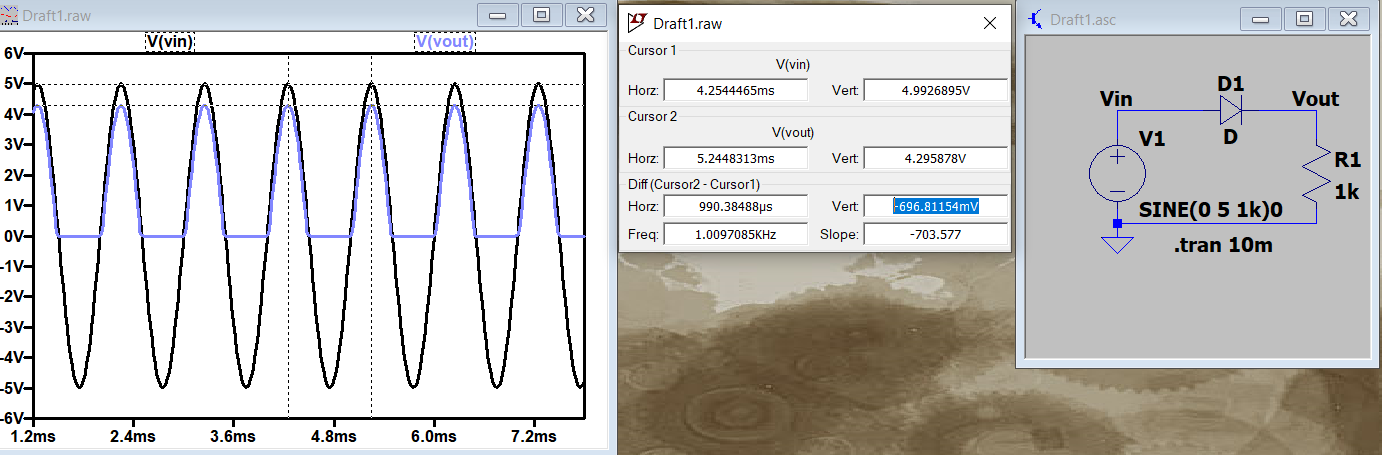Viewport: 1382px width, 455px height.
Task: Select the V(vin) trace label
Action: tap(170, 41)
